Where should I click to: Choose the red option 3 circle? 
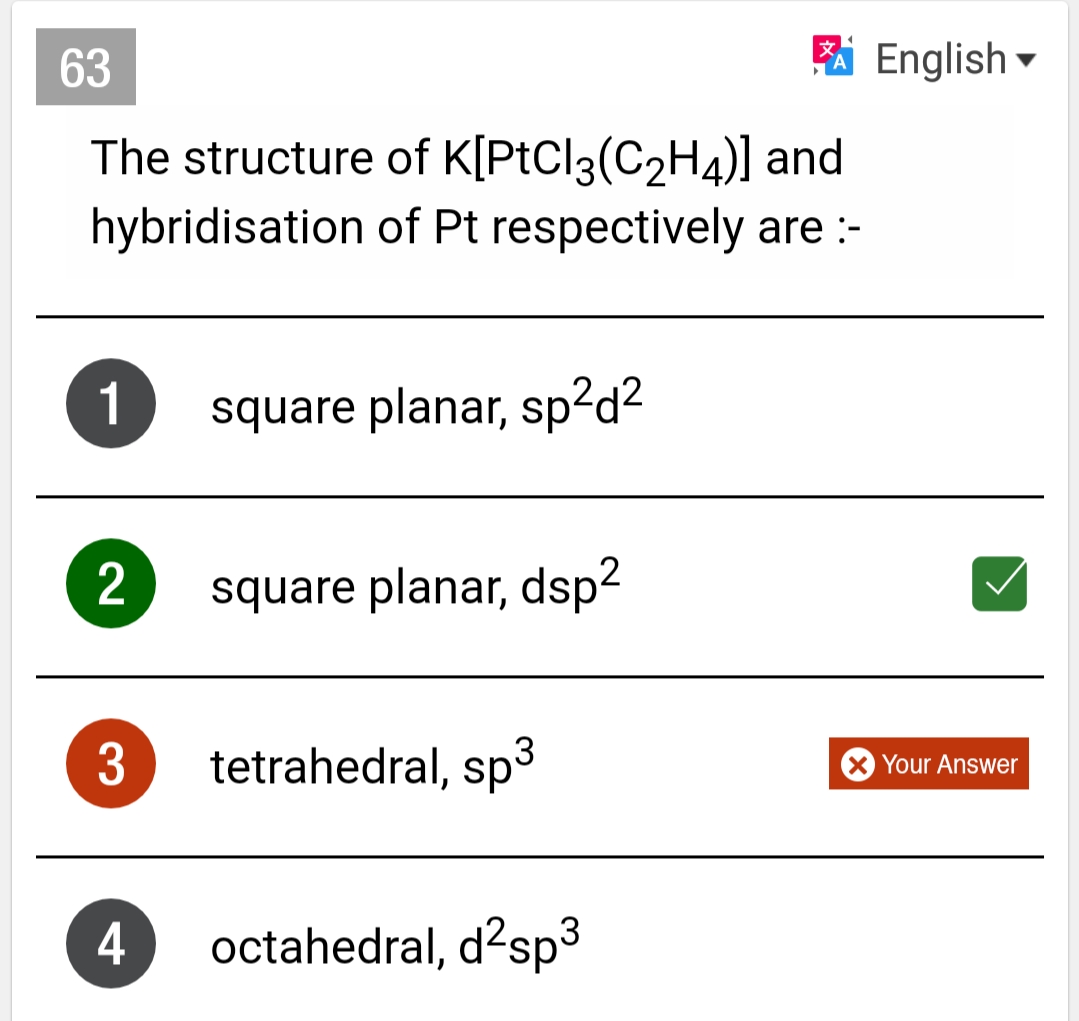click(x=111, y=764)
